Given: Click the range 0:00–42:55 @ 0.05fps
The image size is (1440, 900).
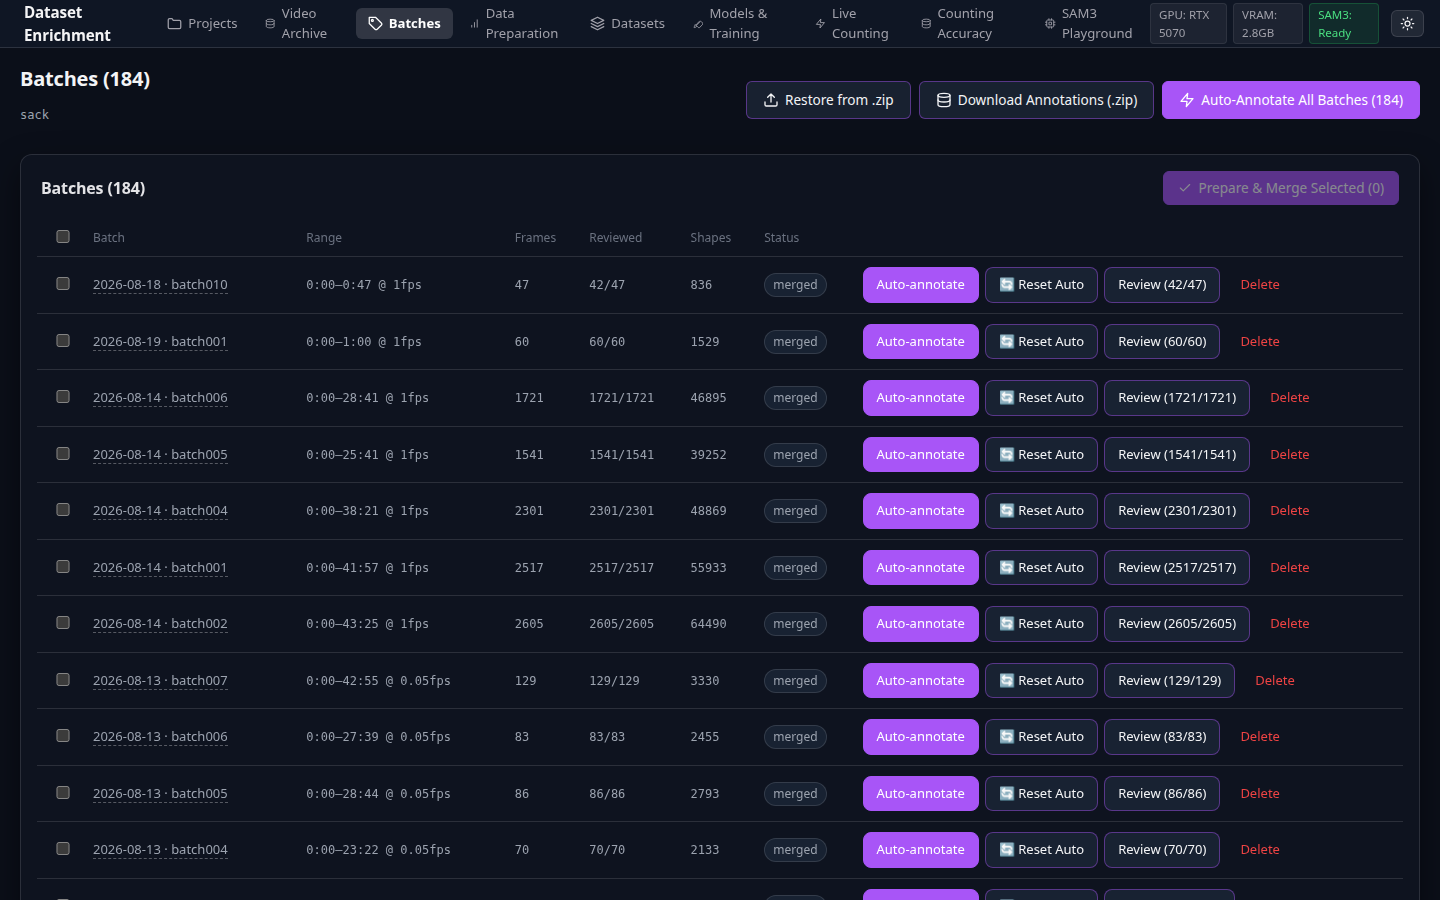Looking at the screenshot, I should click(378, 681).
